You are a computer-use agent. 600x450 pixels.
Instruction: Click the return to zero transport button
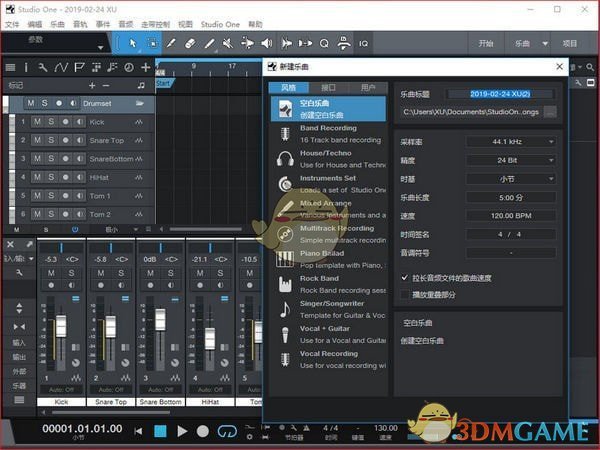(138, 432)
